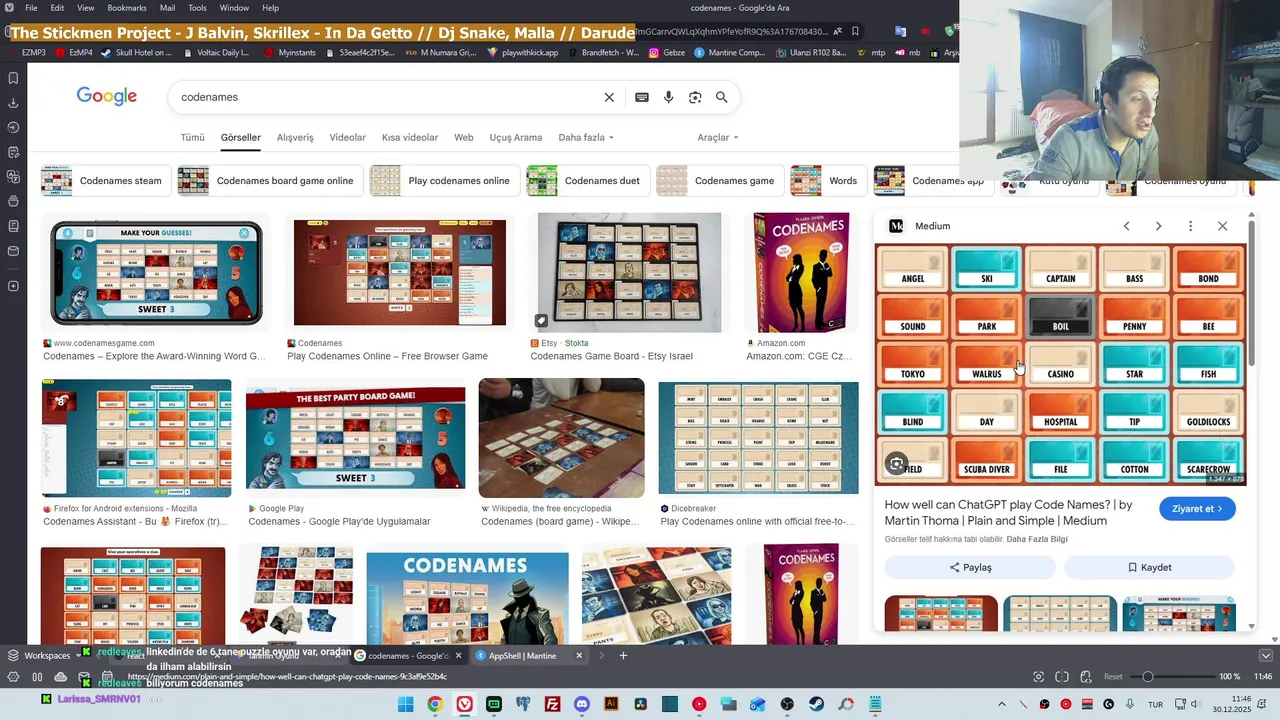
Task: Expand the Daha fazla dropdown
Action: tap(586, 137)
